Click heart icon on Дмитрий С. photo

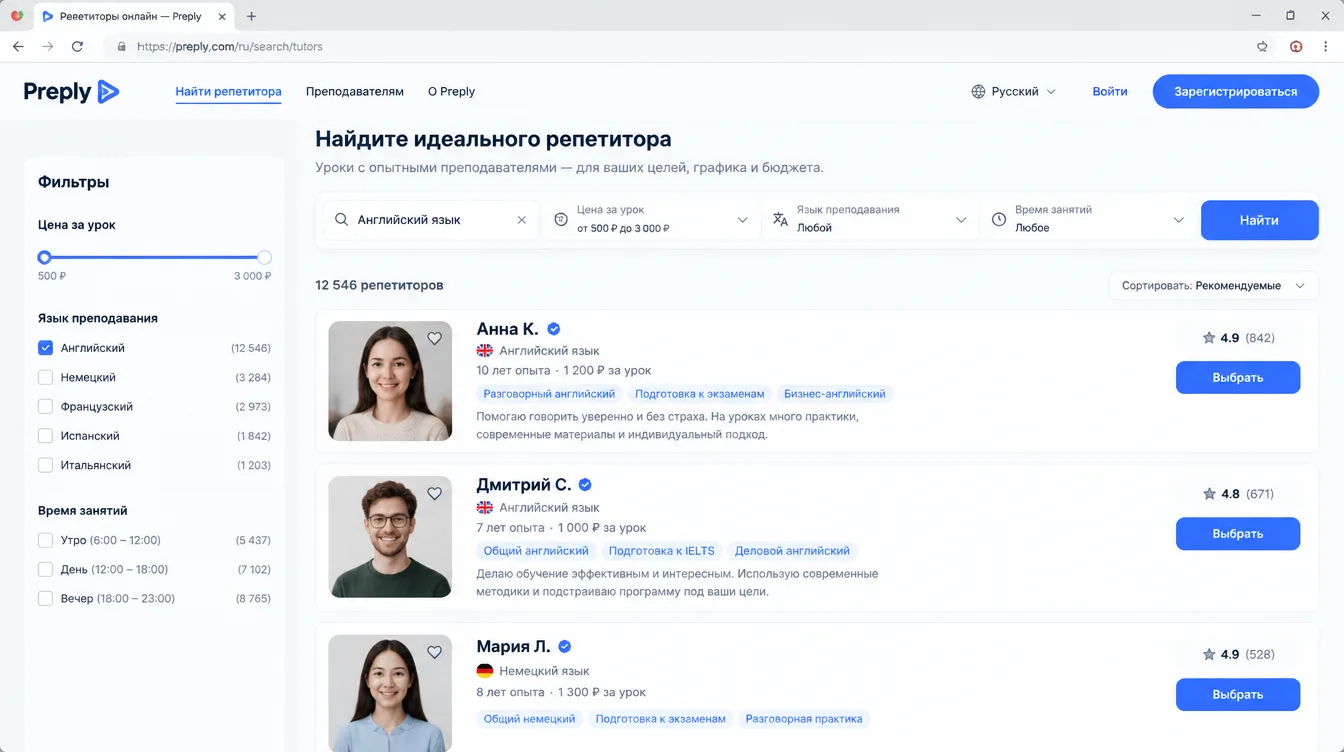(x=434, y=493)
